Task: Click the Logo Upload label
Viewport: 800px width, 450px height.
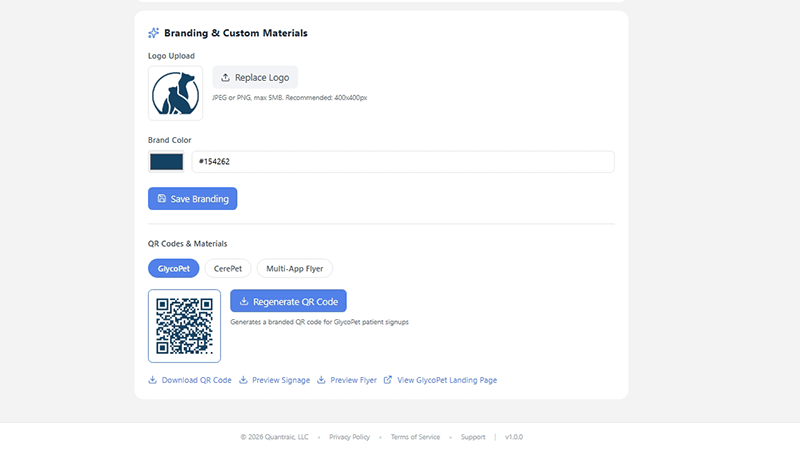Action: [x=171, y=56]
